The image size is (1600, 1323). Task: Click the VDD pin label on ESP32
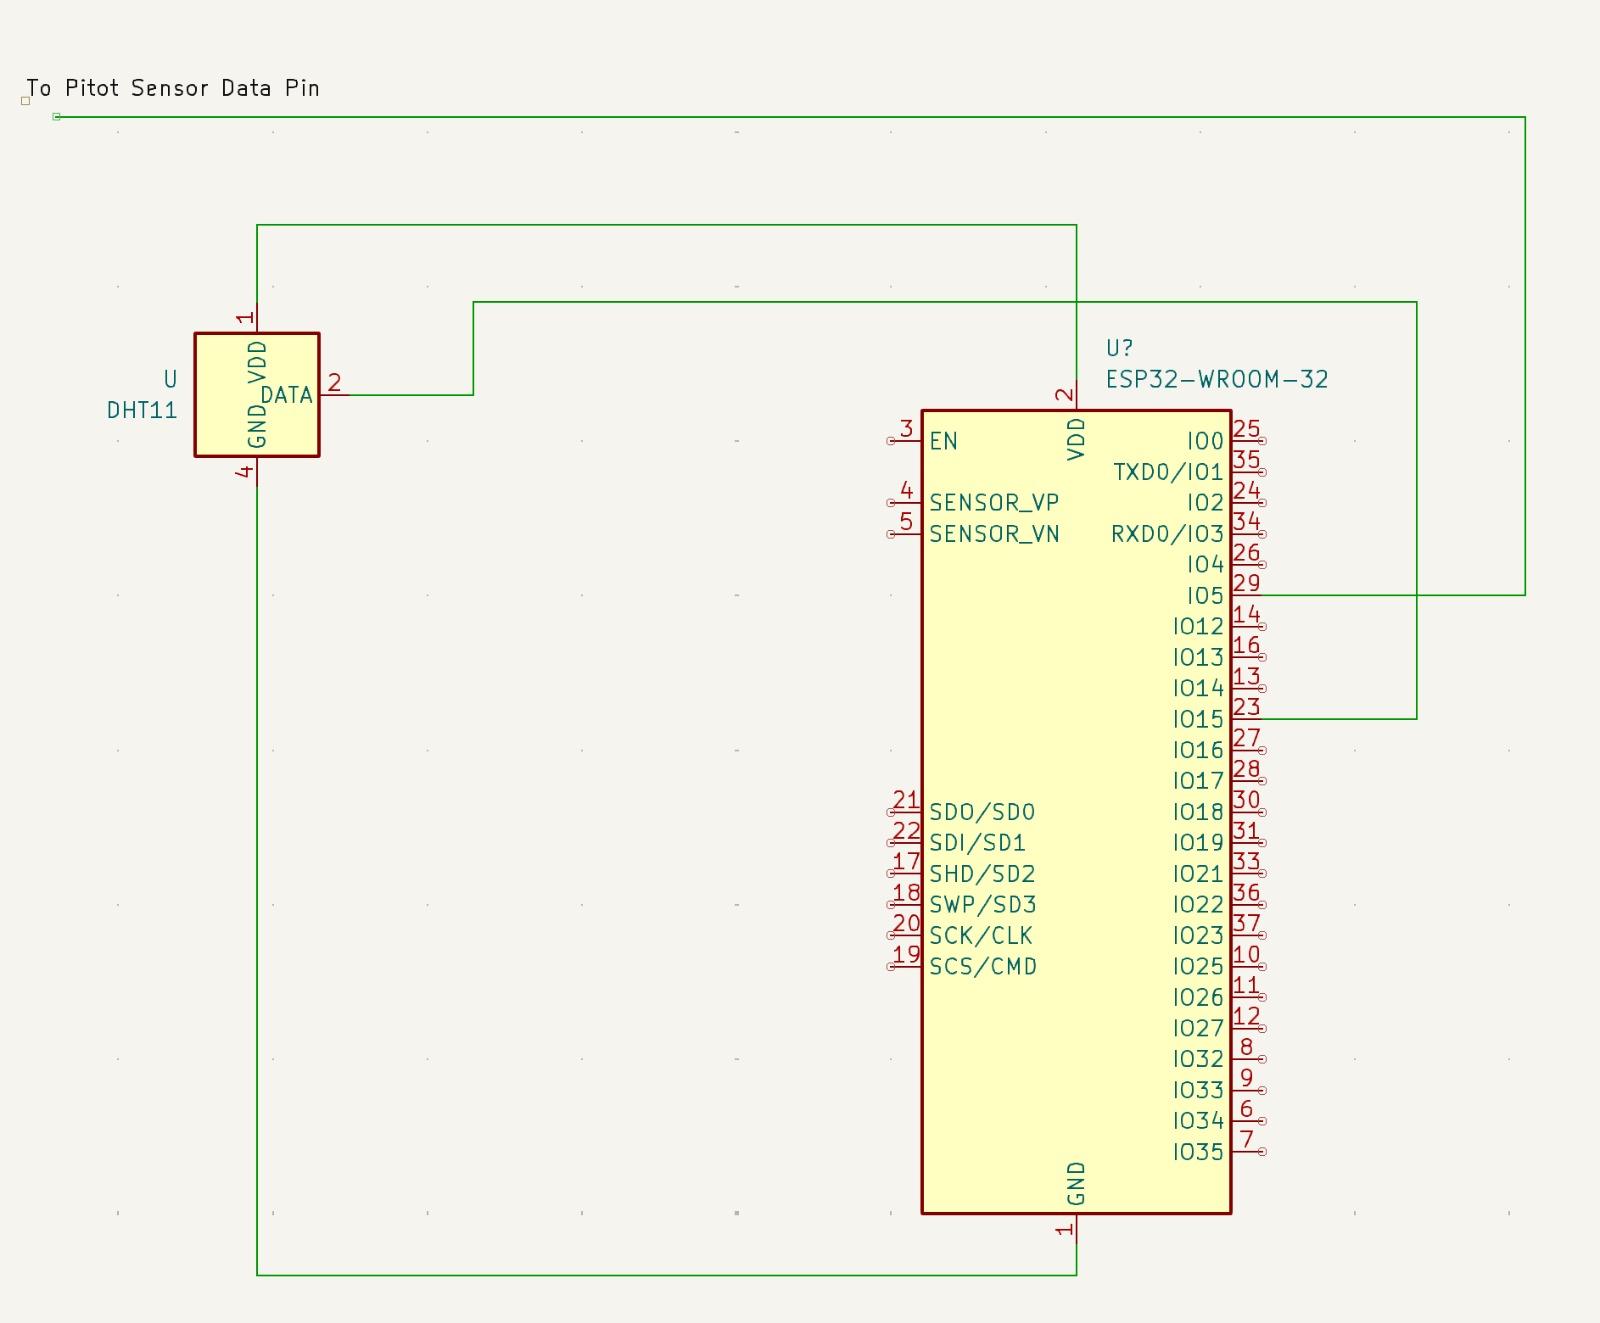(1076, 439)
